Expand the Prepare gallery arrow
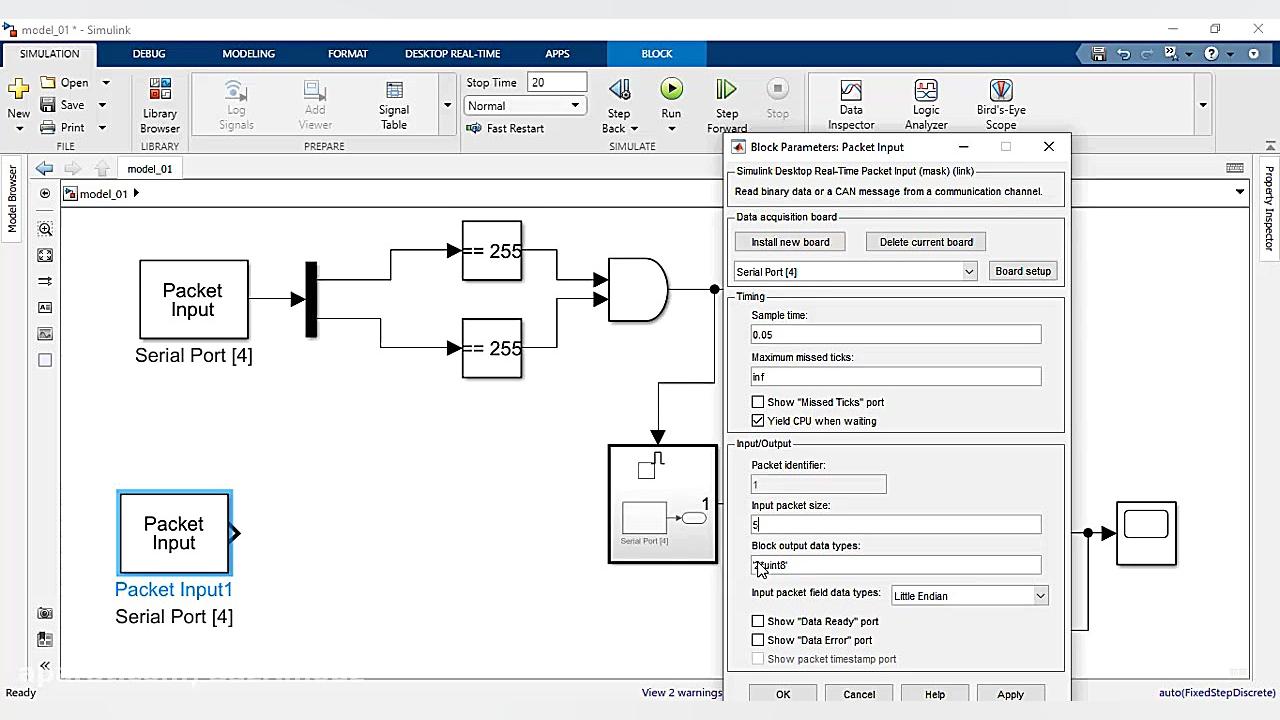1280x720 pixels. (x=447, y=106)
